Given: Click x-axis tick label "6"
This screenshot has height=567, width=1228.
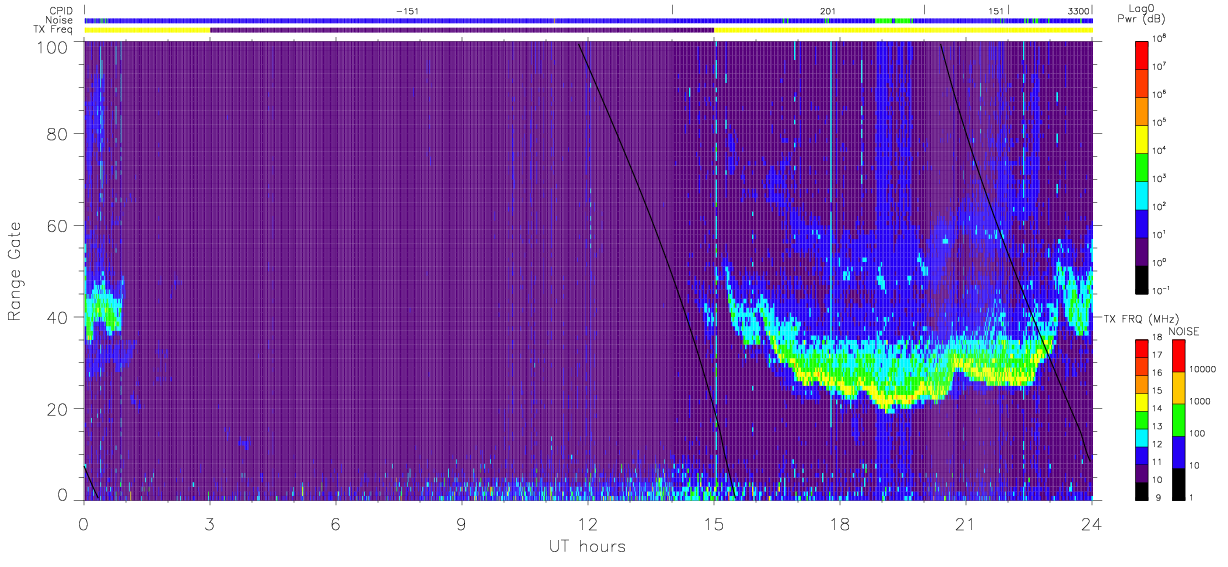Looking at the screenshot, I should (x=336, y=524).
